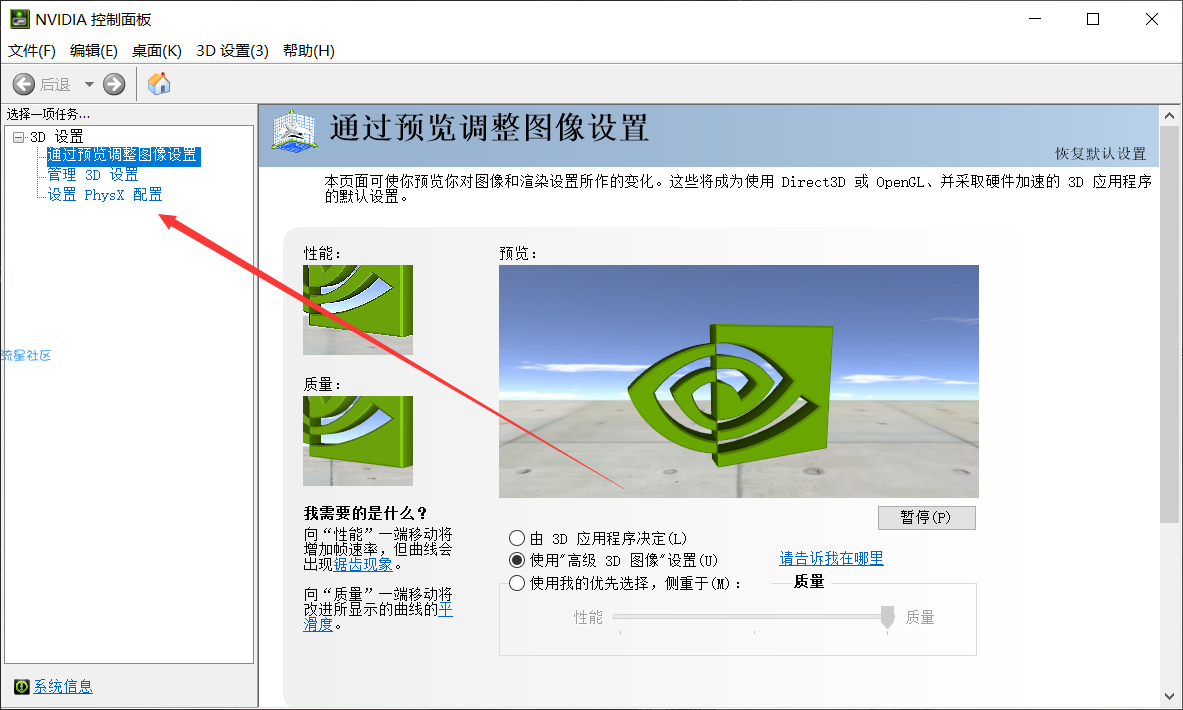Collapse the 3D 设置 tree node
1183x710 pixels.
point(18,137)
